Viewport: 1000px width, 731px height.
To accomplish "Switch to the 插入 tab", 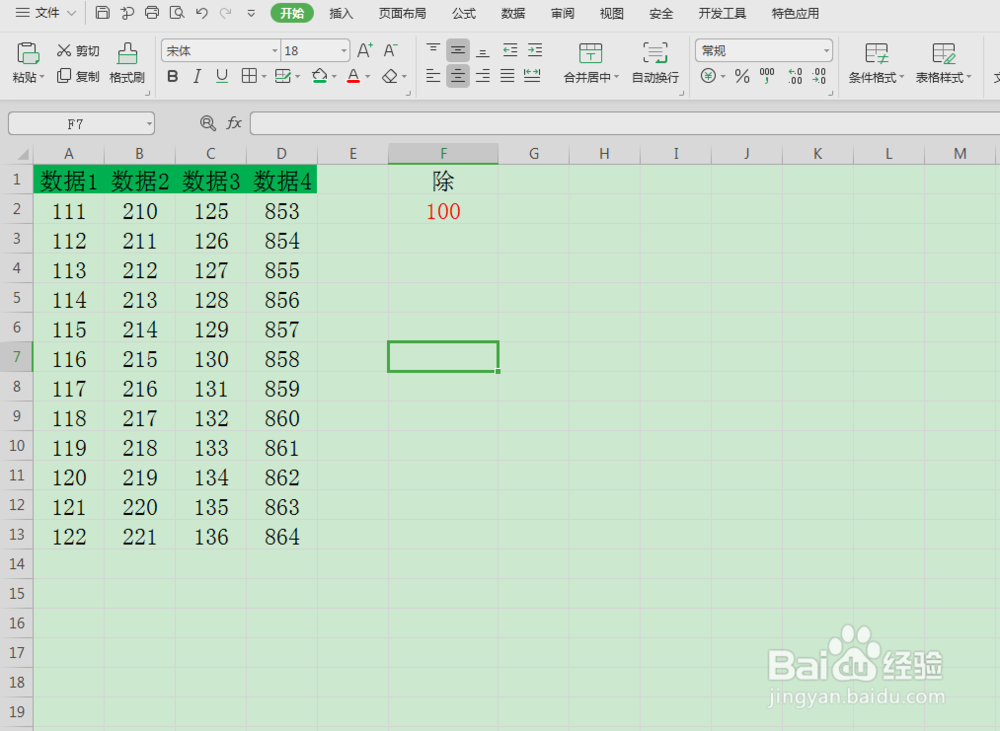I will coord(341,13).
